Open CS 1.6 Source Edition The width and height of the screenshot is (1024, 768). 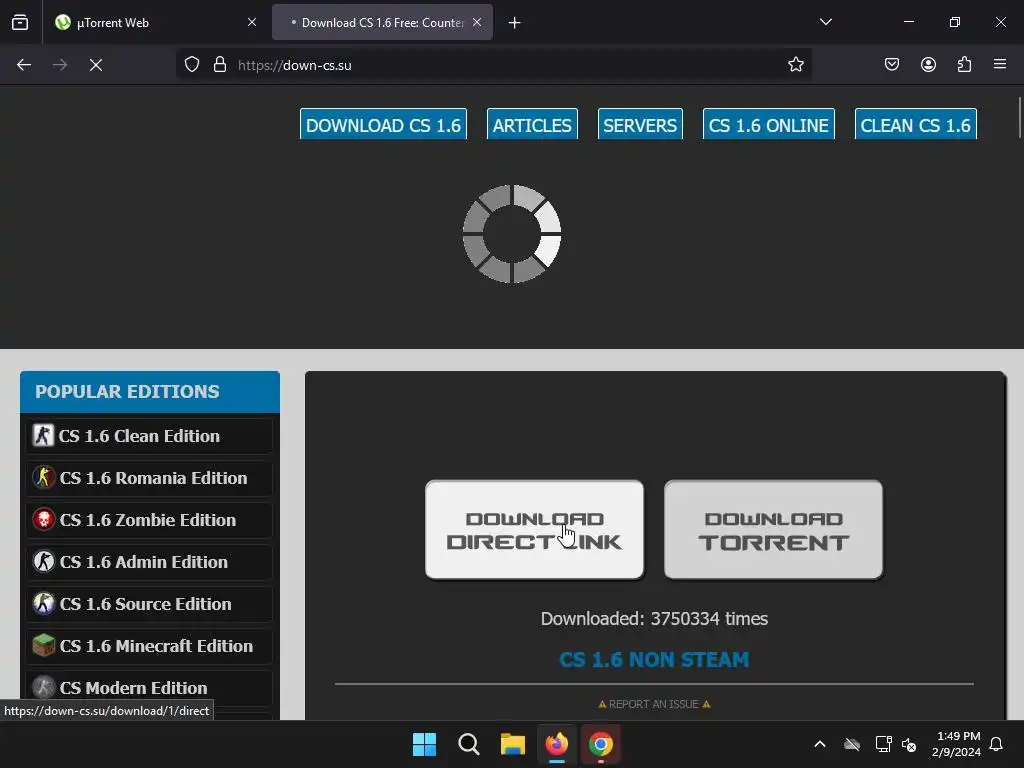click(x=150, y=604)
